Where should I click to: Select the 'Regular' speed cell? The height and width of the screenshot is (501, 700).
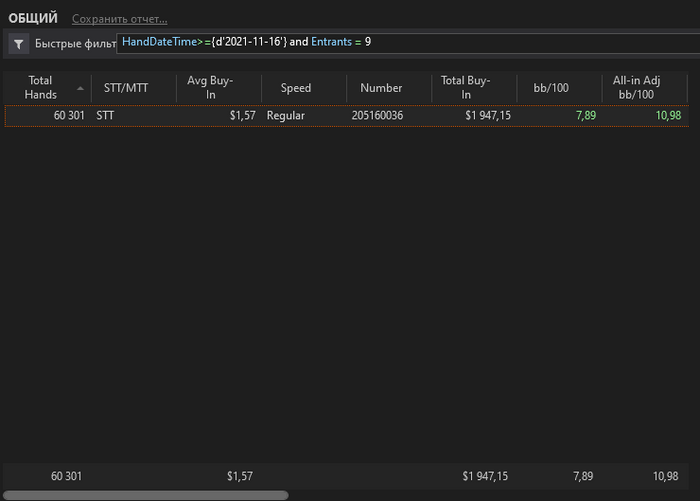(286, 116)
